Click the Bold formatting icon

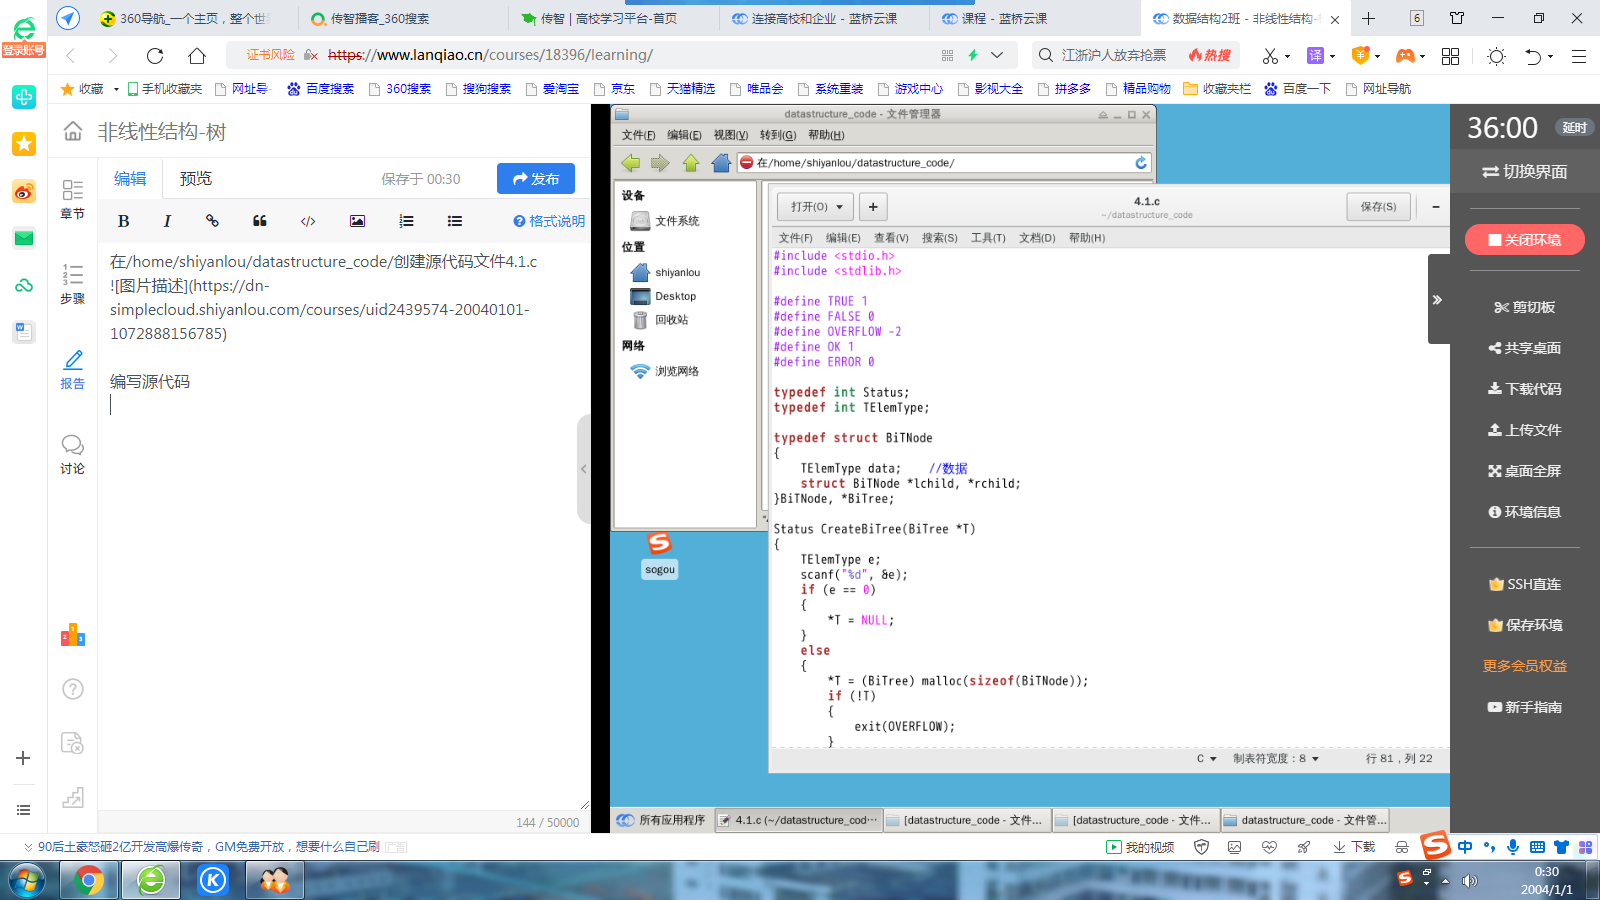124,221
